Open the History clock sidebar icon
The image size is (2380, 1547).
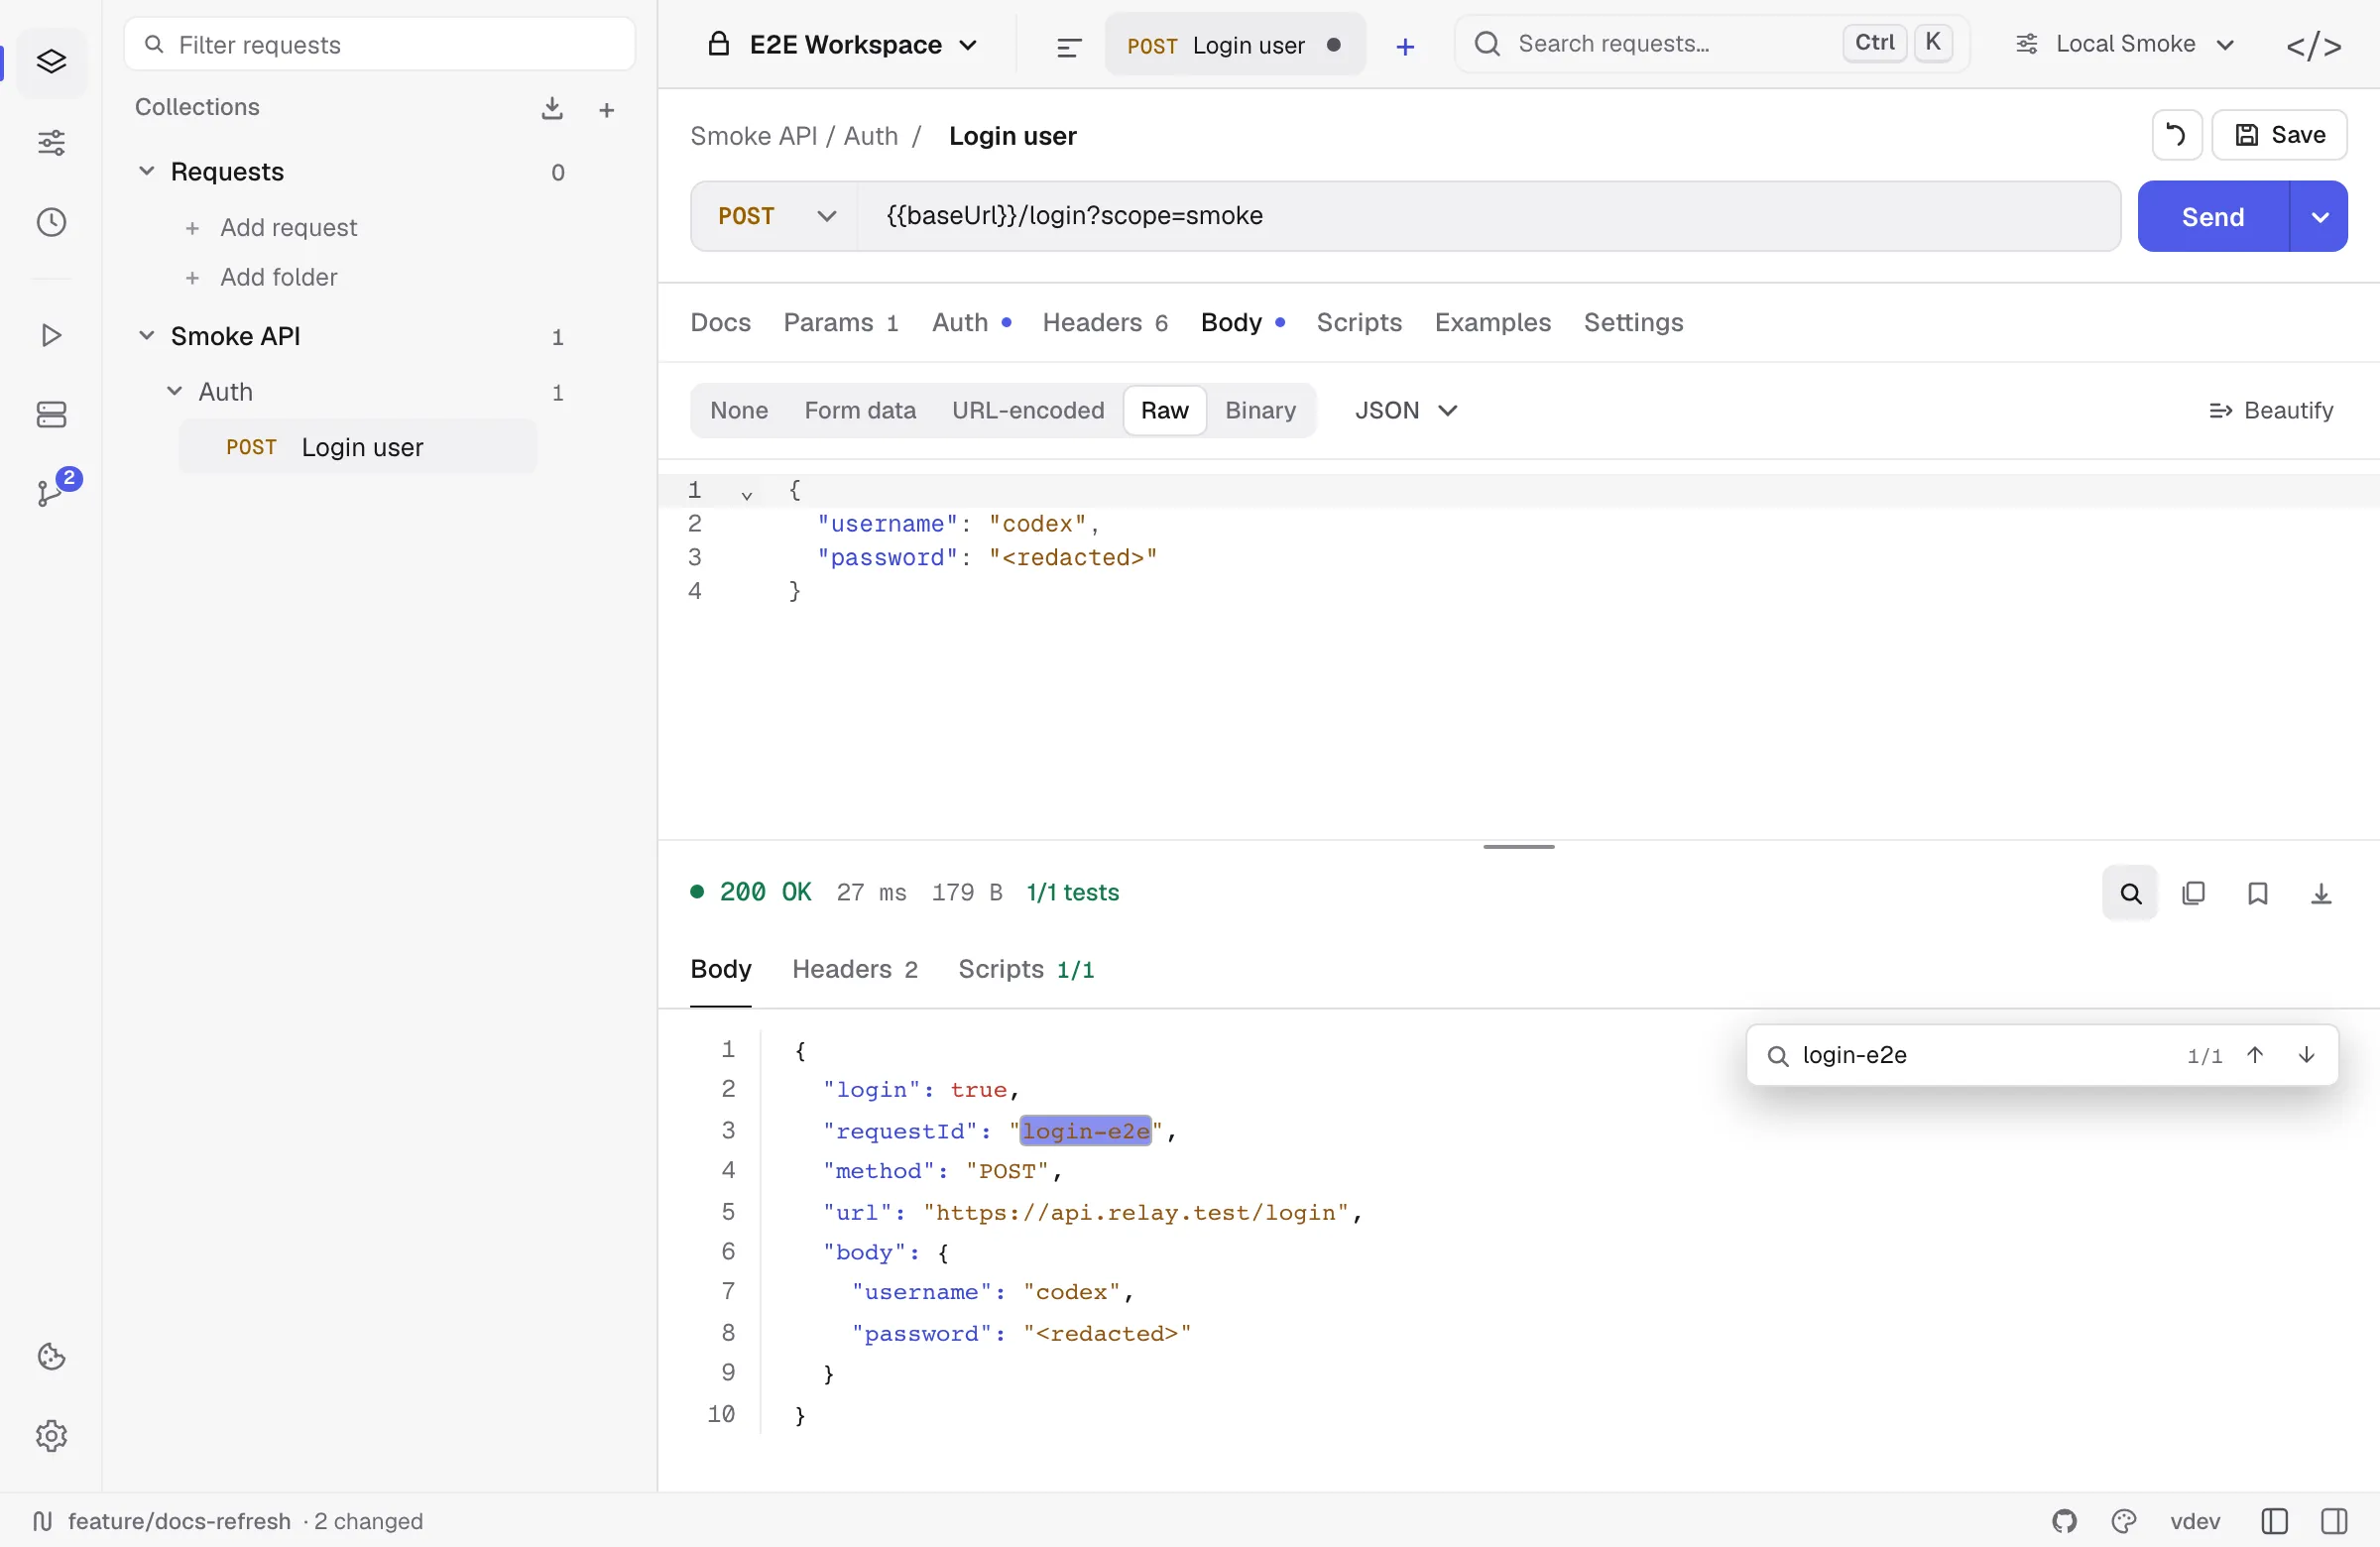[51, 222]
